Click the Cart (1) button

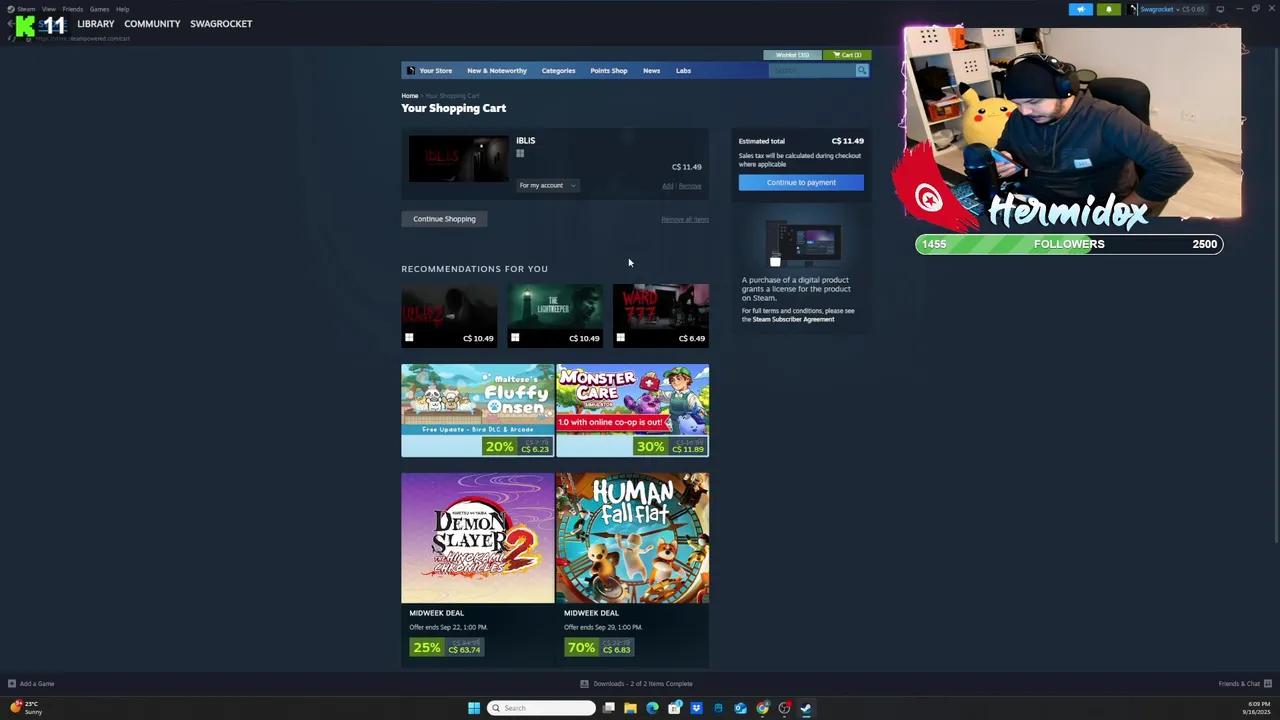pyautogui.click(x=848, y=55)
